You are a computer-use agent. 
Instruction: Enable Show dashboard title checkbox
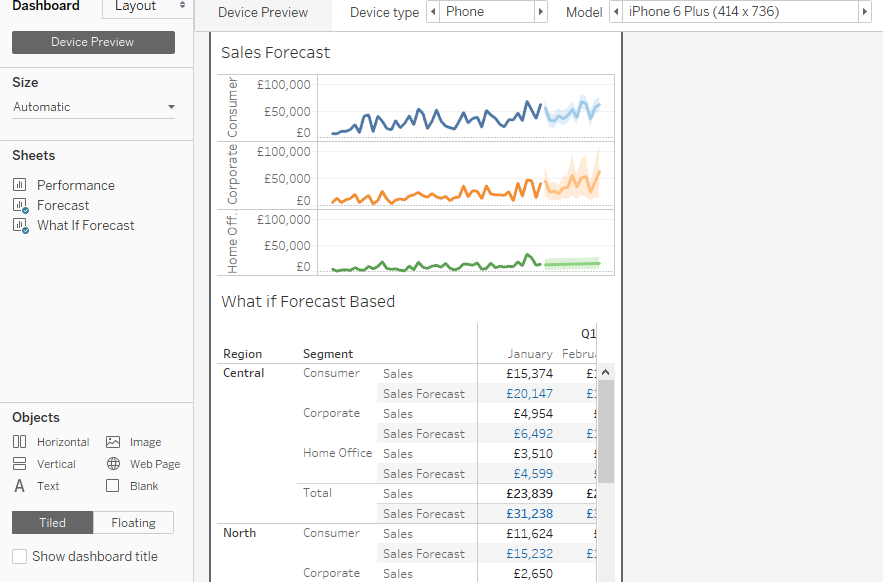[x=19, y=556]
